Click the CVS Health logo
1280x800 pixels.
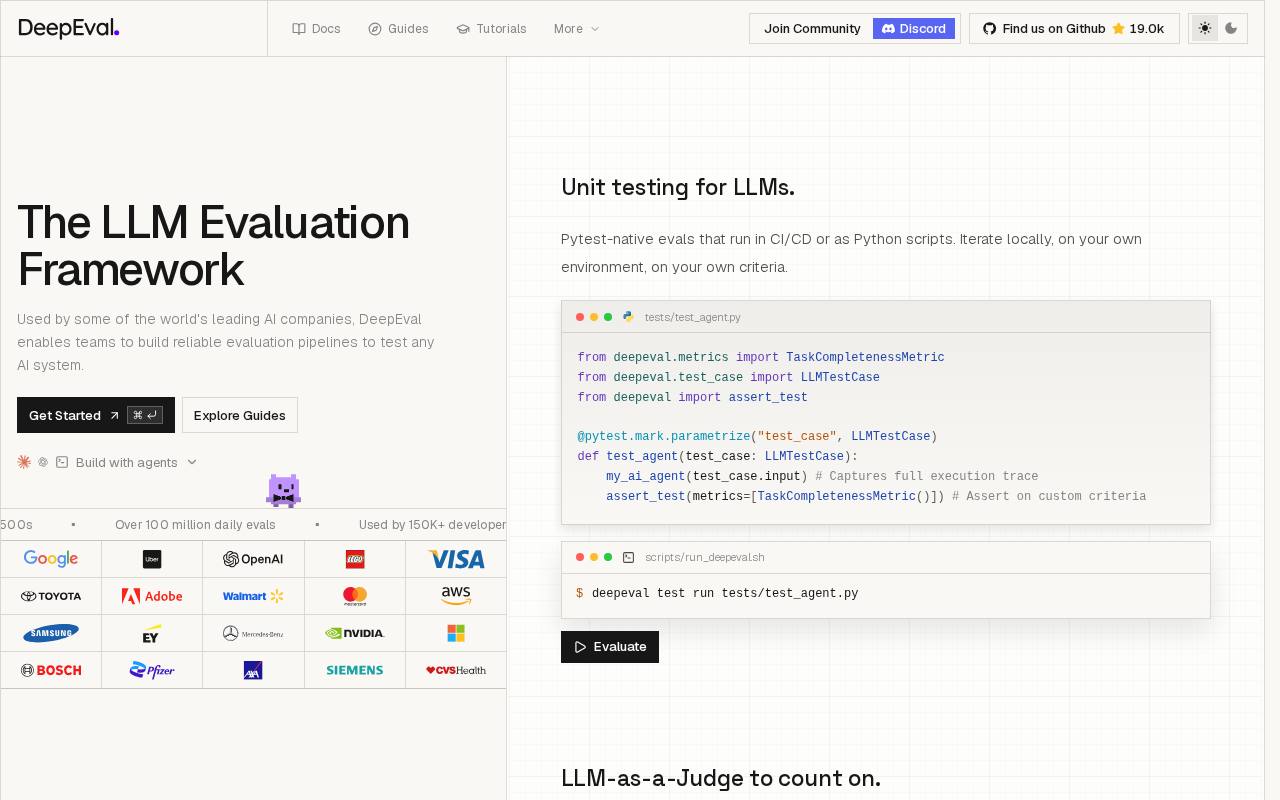click(x=456, y=670)
